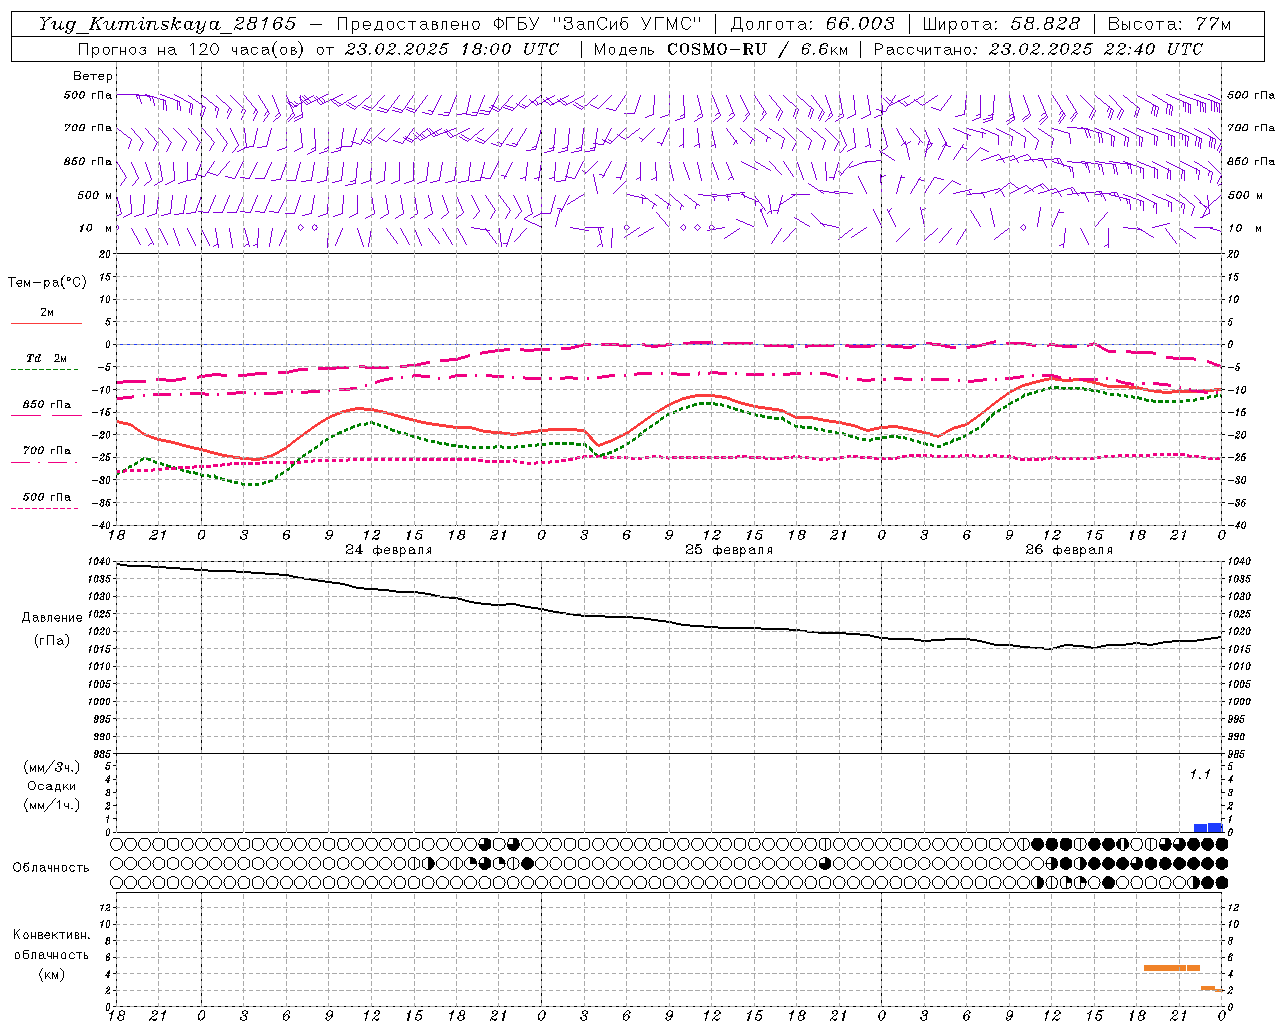Click the short lower orange convective bar
This screenshot has width=1280, height=1024.
click(1208, 988)
